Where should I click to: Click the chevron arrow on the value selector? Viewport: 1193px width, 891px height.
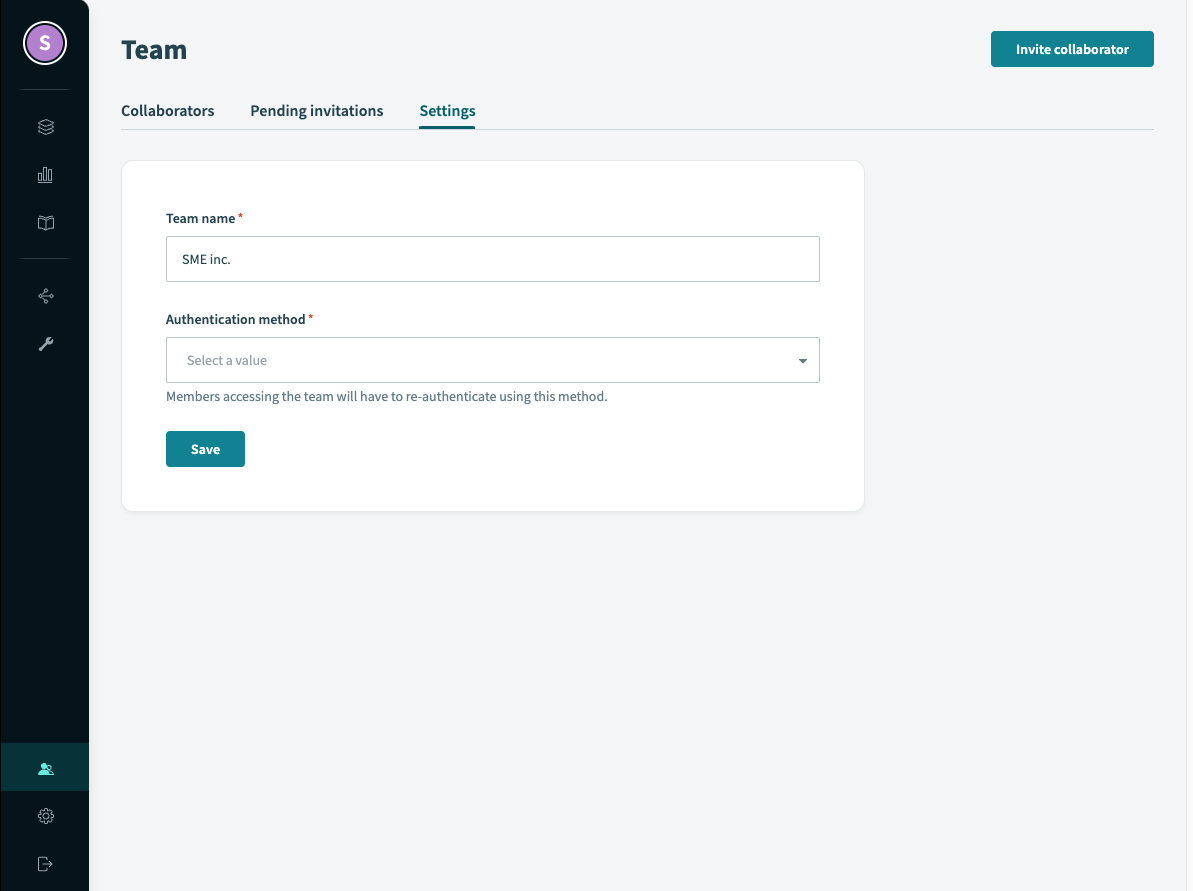[802, 360]
